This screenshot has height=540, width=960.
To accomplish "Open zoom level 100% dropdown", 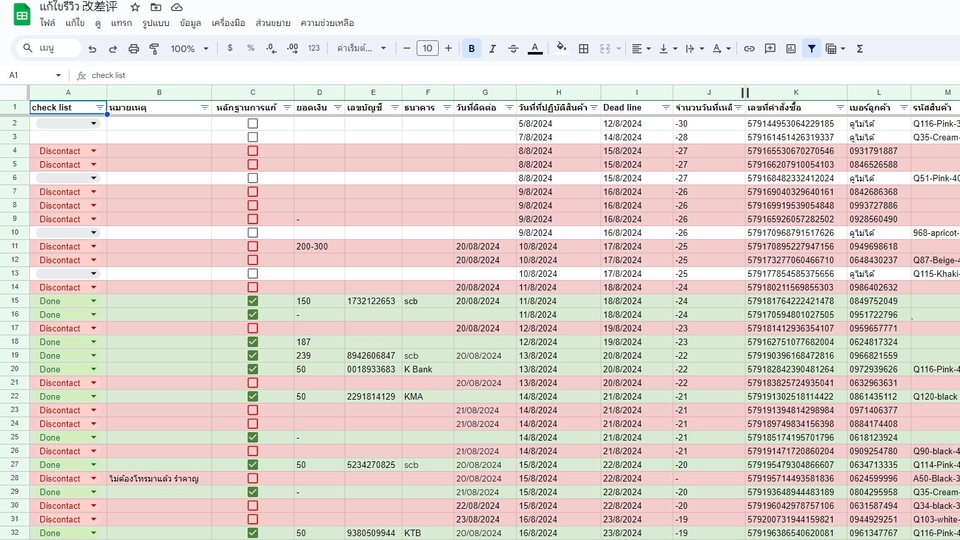I will click(x=189, y=48).
